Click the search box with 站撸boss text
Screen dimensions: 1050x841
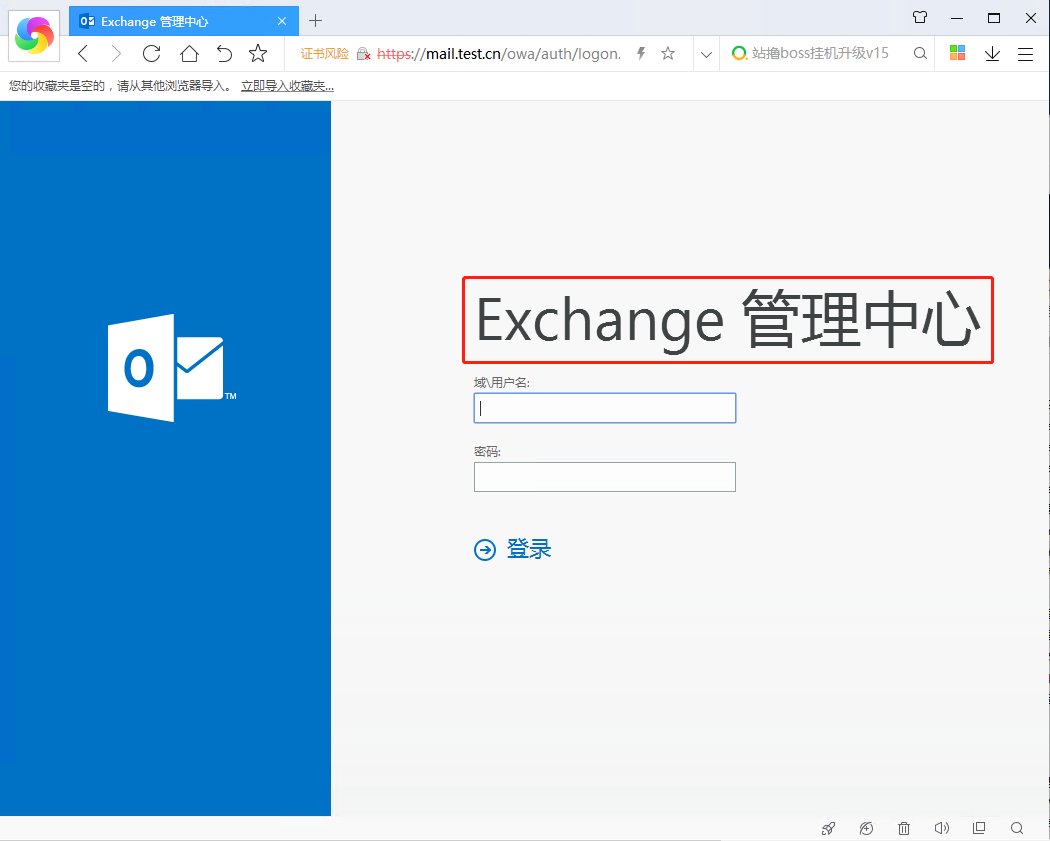click(x=820, y=54)
